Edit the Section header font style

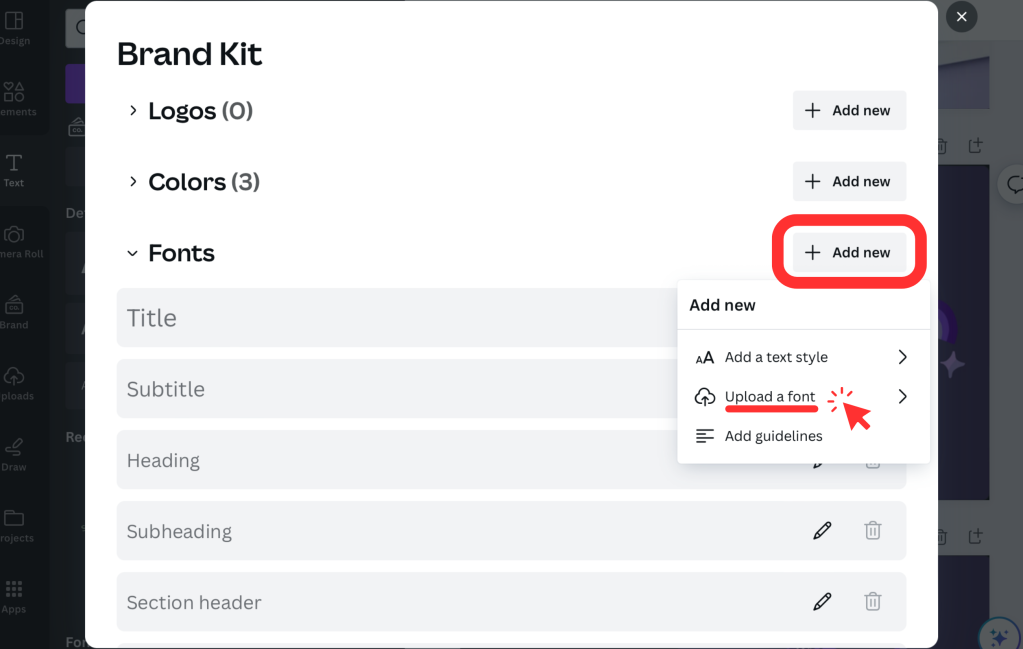822,602
